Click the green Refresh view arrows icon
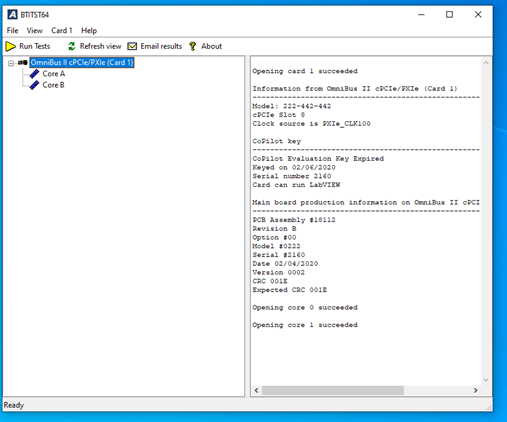507x422 pixels. [72, 46]
